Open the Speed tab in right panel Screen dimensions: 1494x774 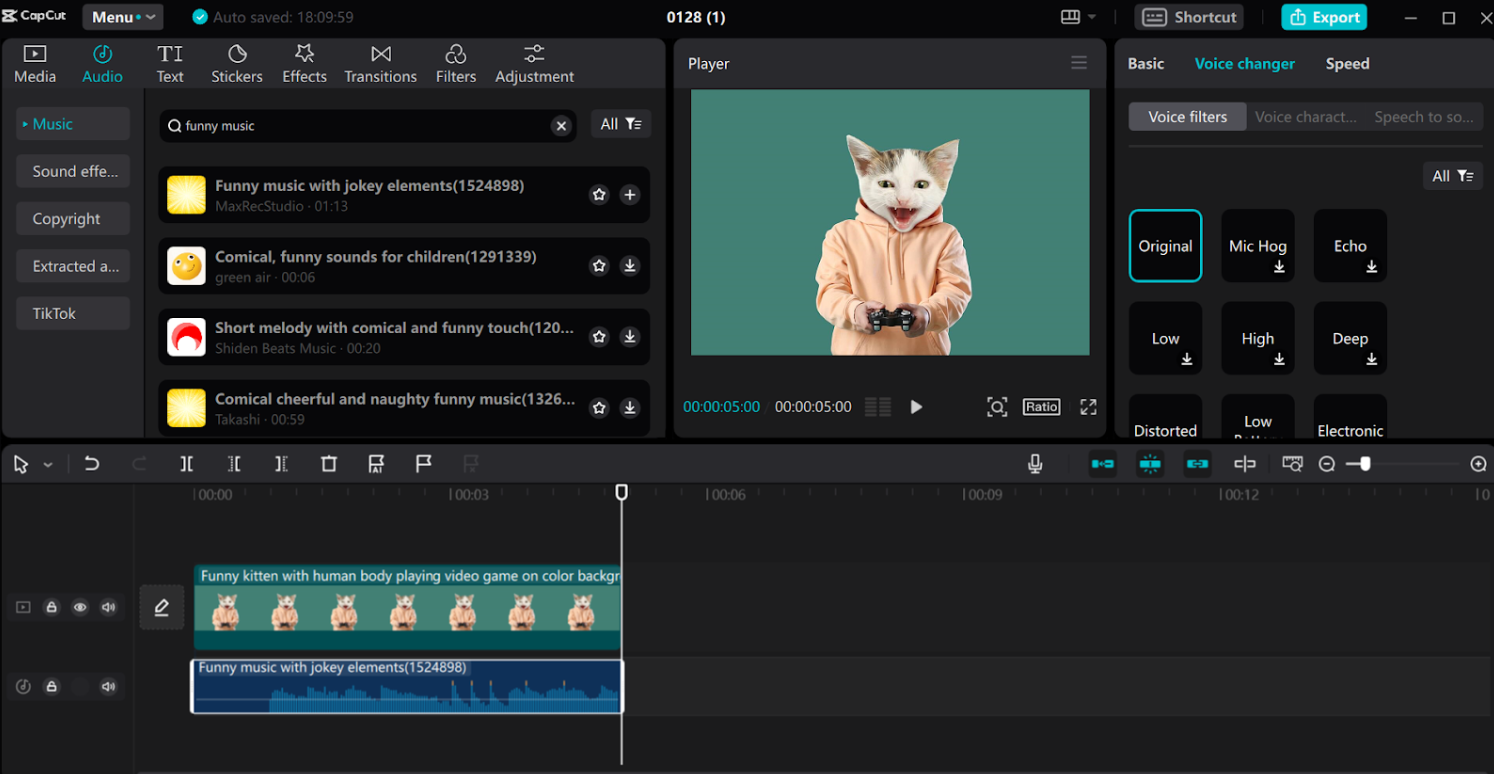1347,64
